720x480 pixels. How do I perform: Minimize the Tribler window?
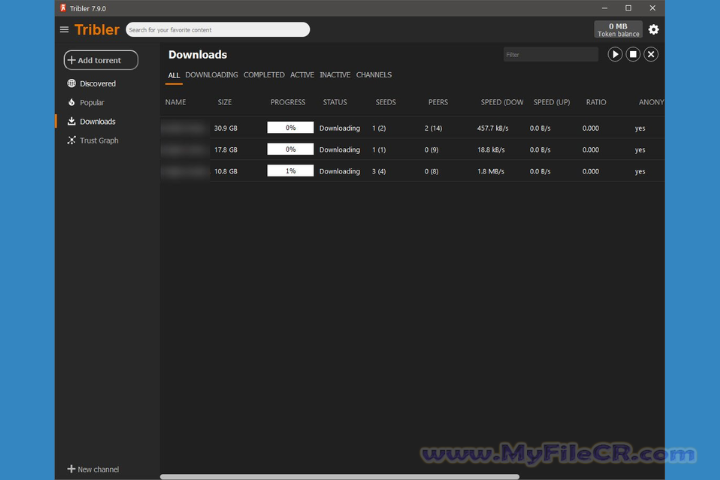(x=604, y=8)
